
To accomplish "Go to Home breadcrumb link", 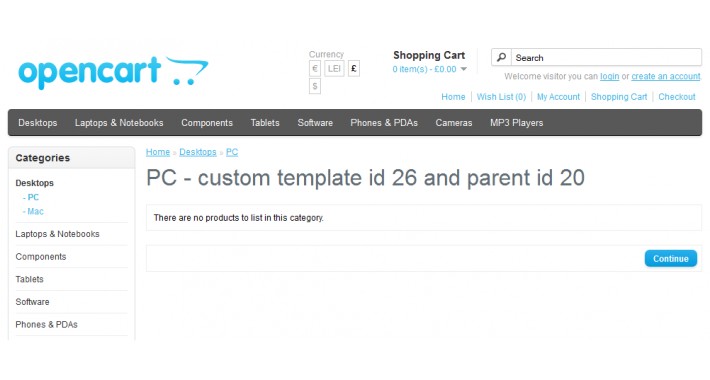I will pos(158,152).
